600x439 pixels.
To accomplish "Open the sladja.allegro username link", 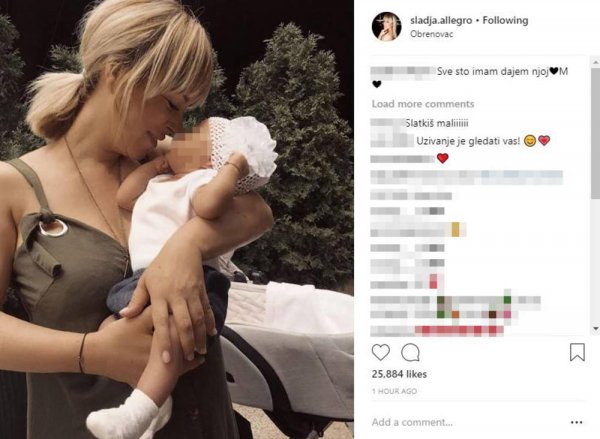I will tap(441, 20).
